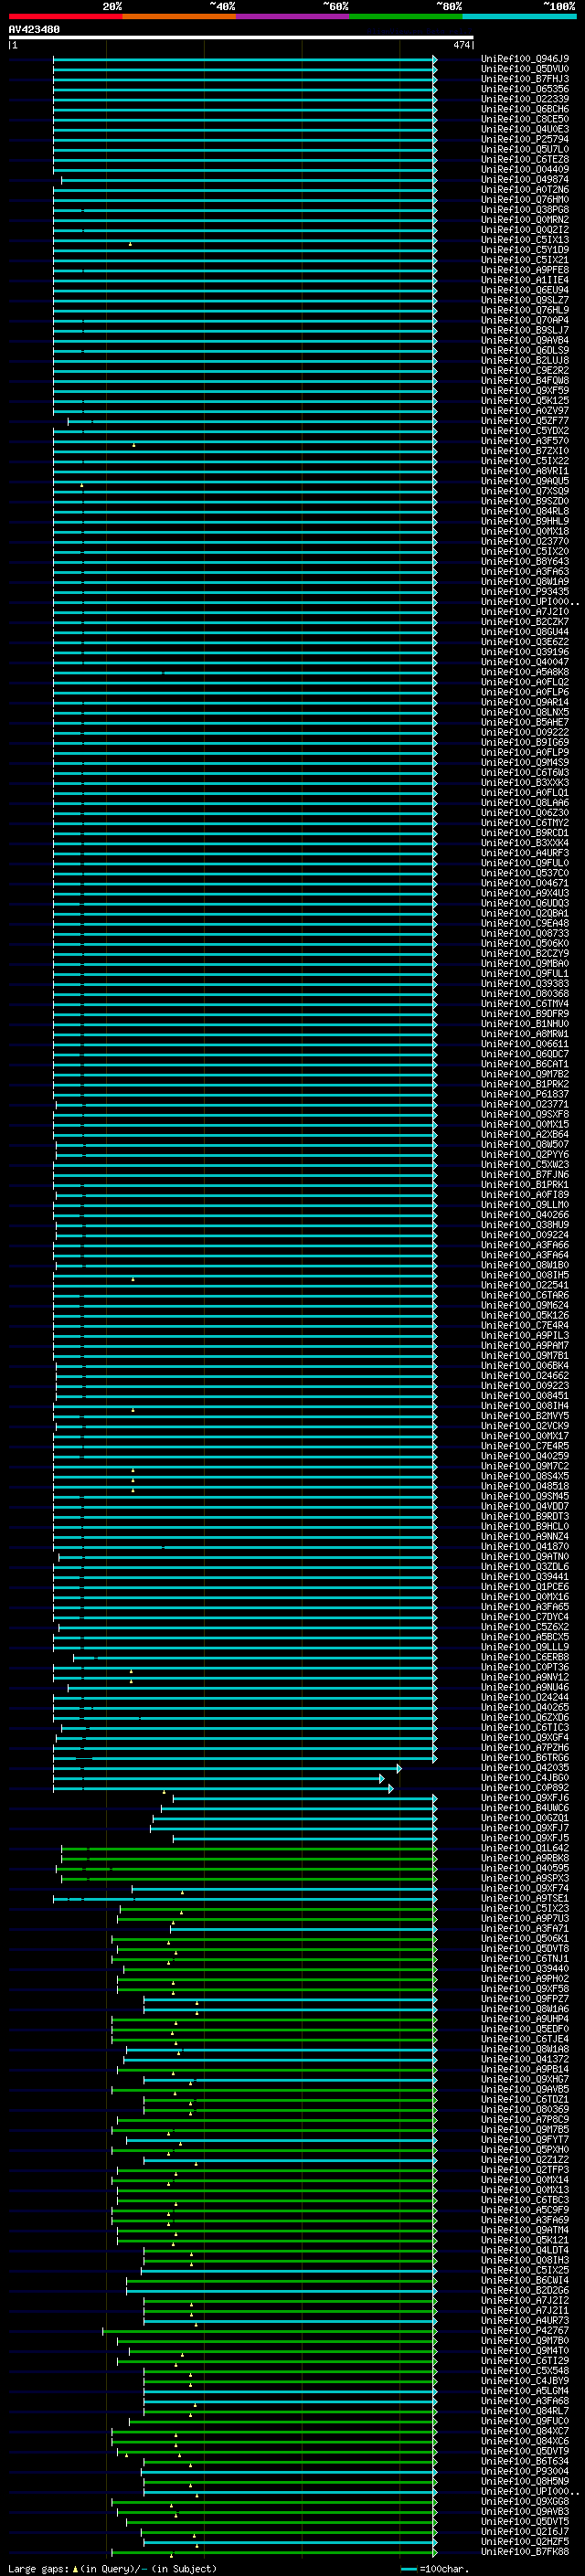Select hit label UniRef100_Q1L642
This screenshot has height=2576, width=585.
(524, 1848)
